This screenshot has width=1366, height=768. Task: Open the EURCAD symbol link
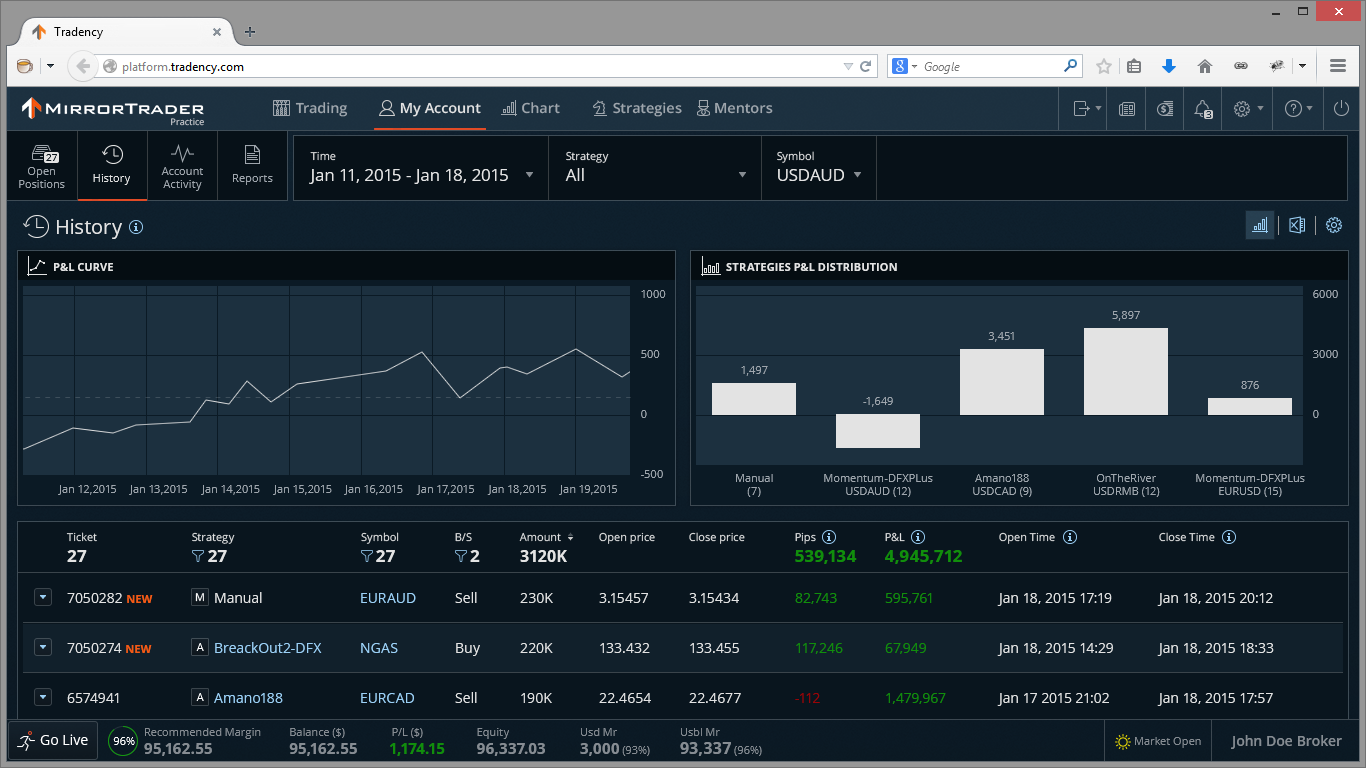click(387, 698)
